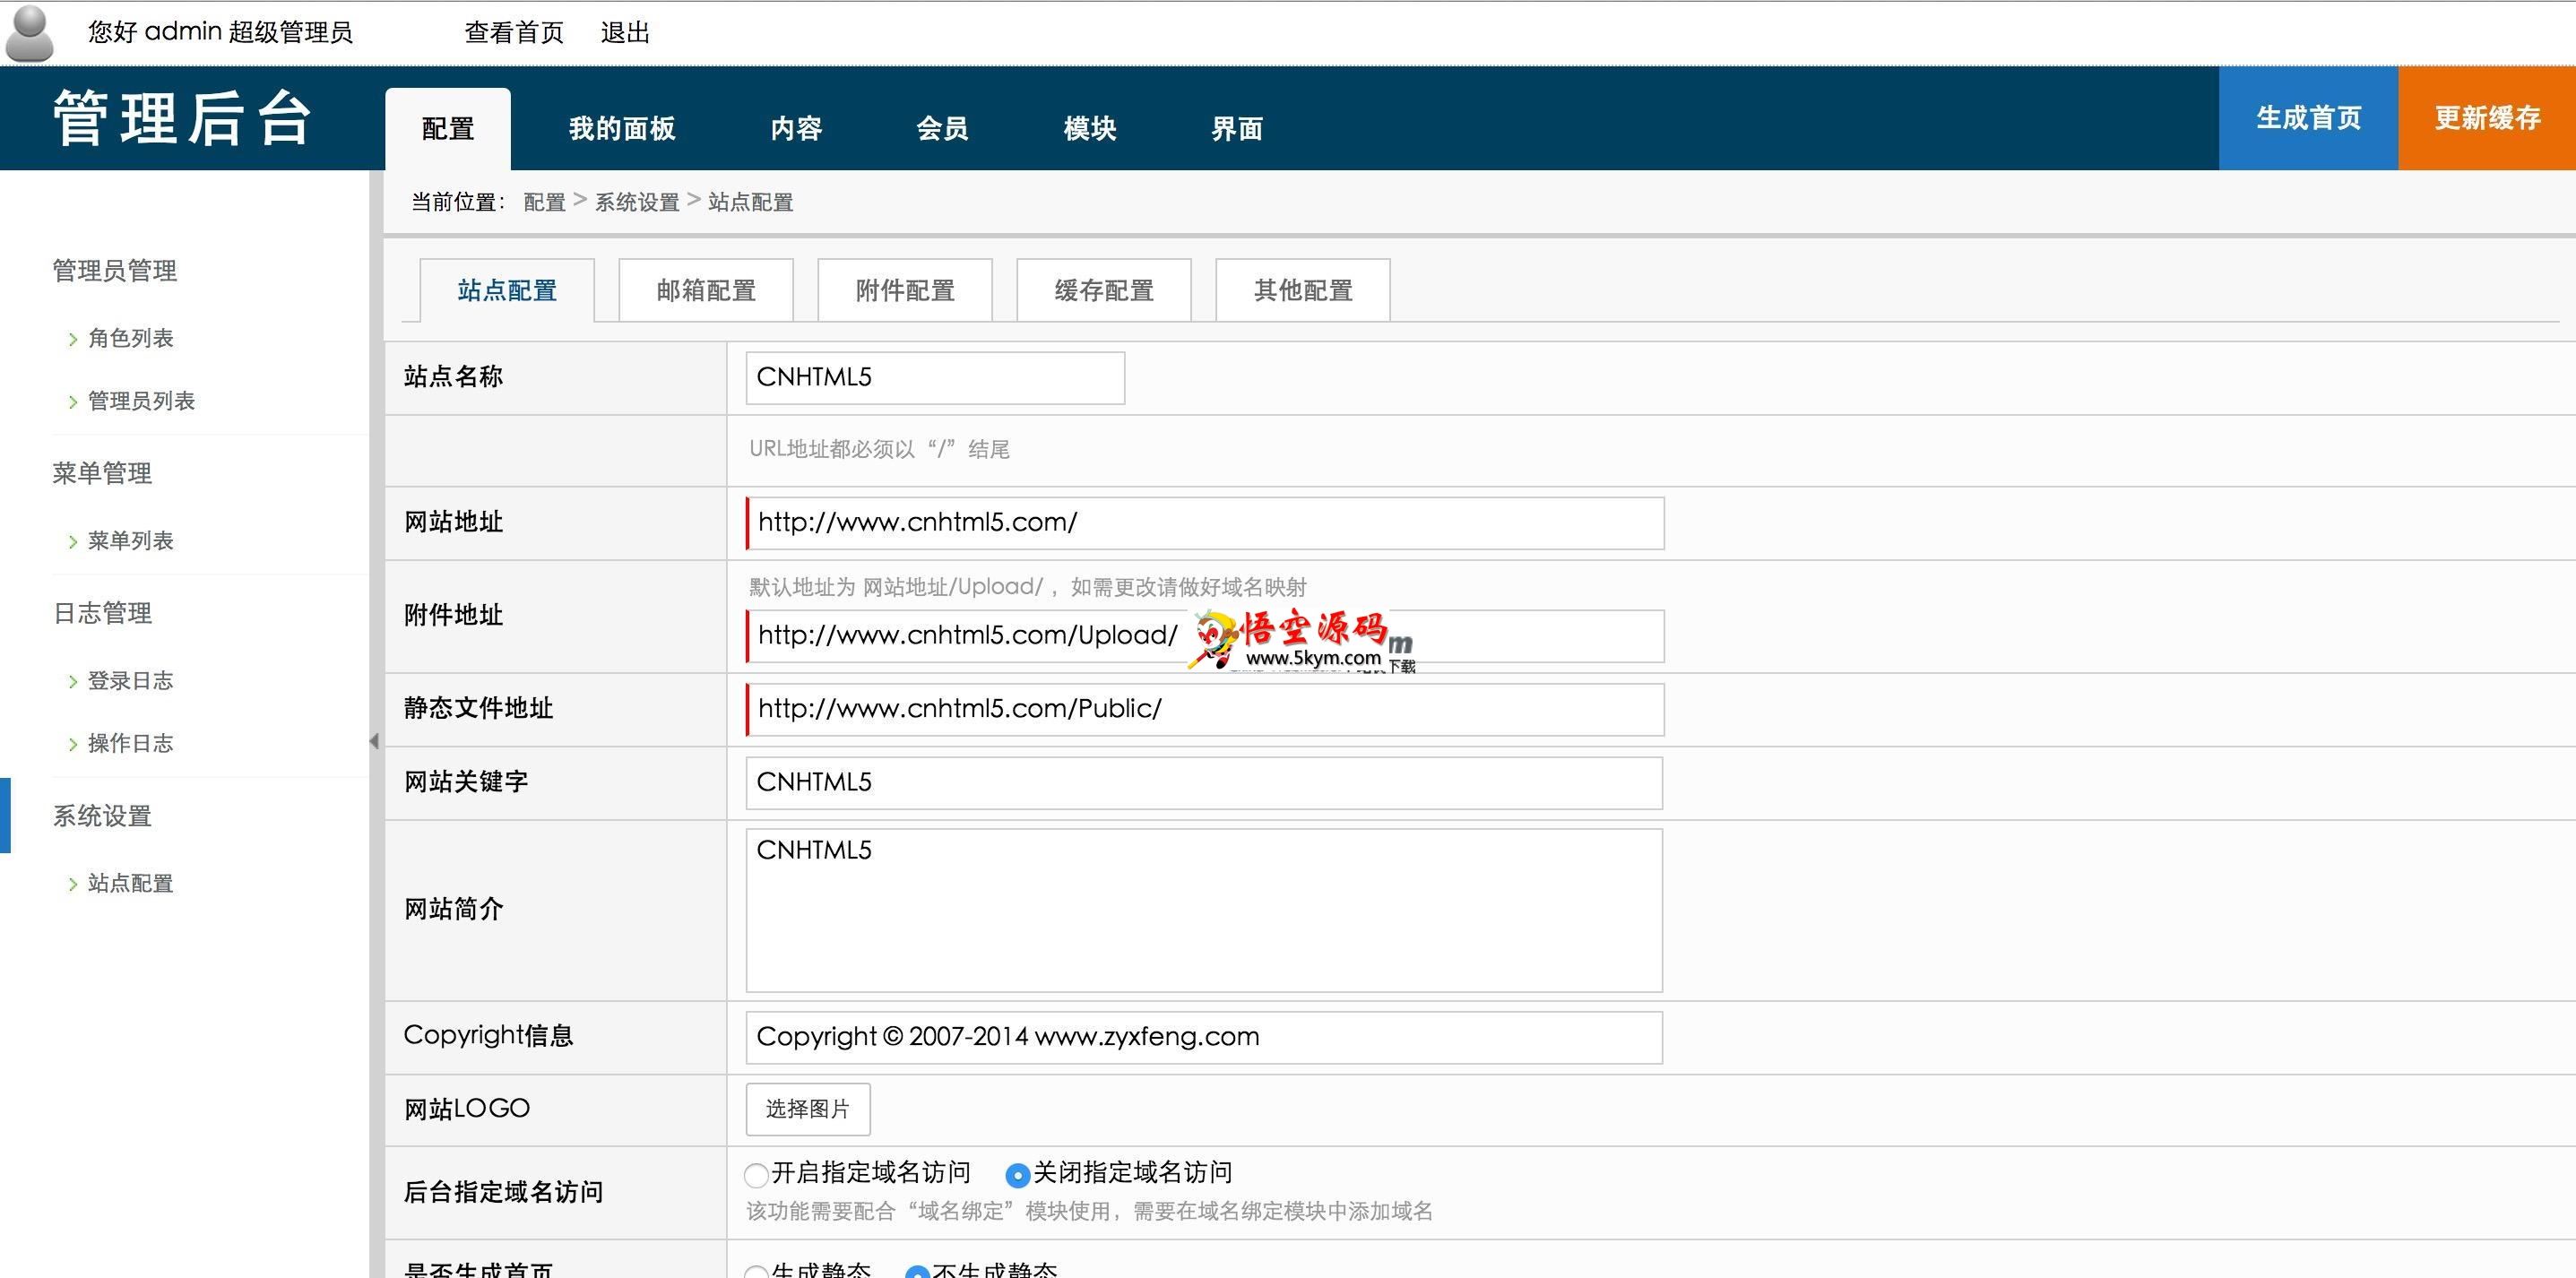Focus the 附件地址 URL field
Screen dimensions: 2576x1278
click(x=1205, y=636)
